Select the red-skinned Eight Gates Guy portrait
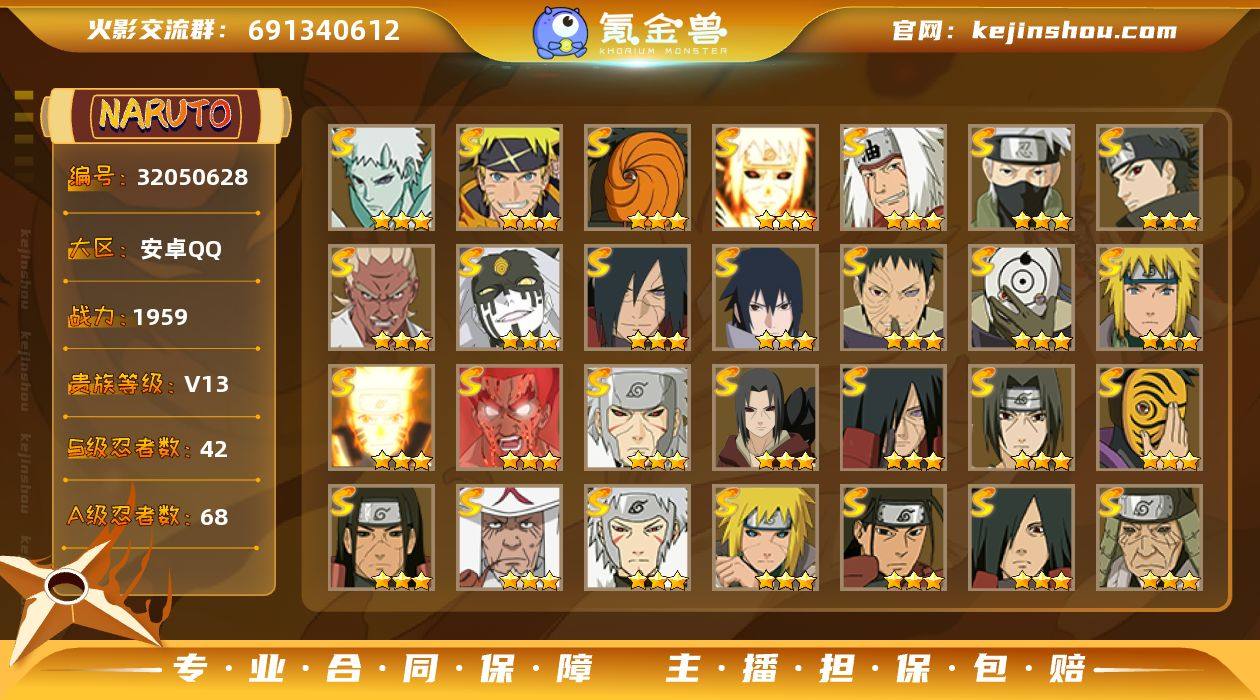This screenshot has height=700, width=1260. [x=509, y=417]
